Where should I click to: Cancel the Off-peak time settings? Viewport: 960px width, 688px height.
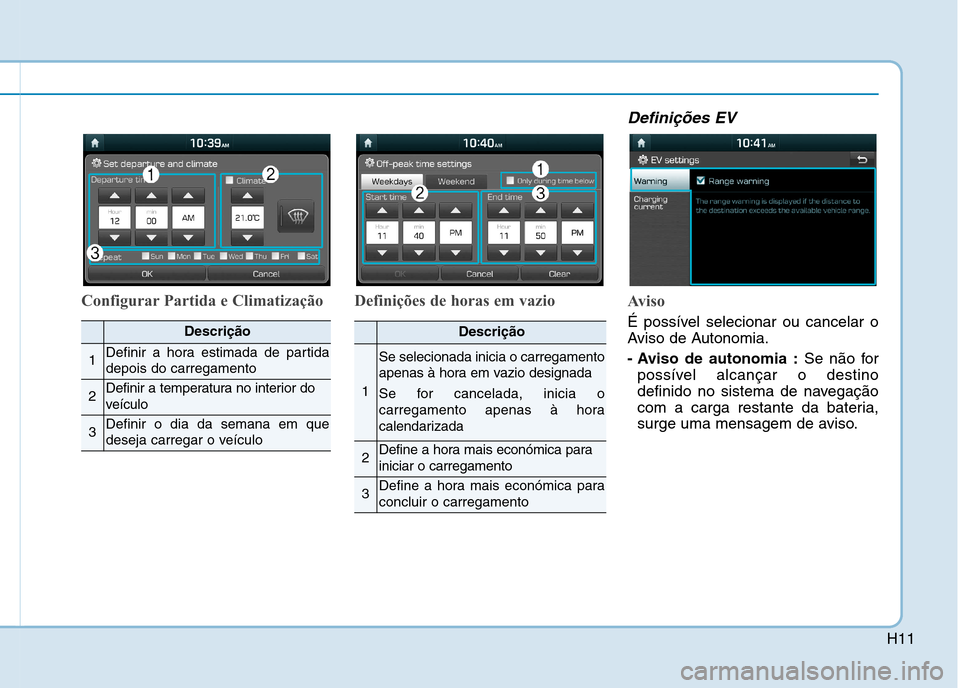coord(479,274)
